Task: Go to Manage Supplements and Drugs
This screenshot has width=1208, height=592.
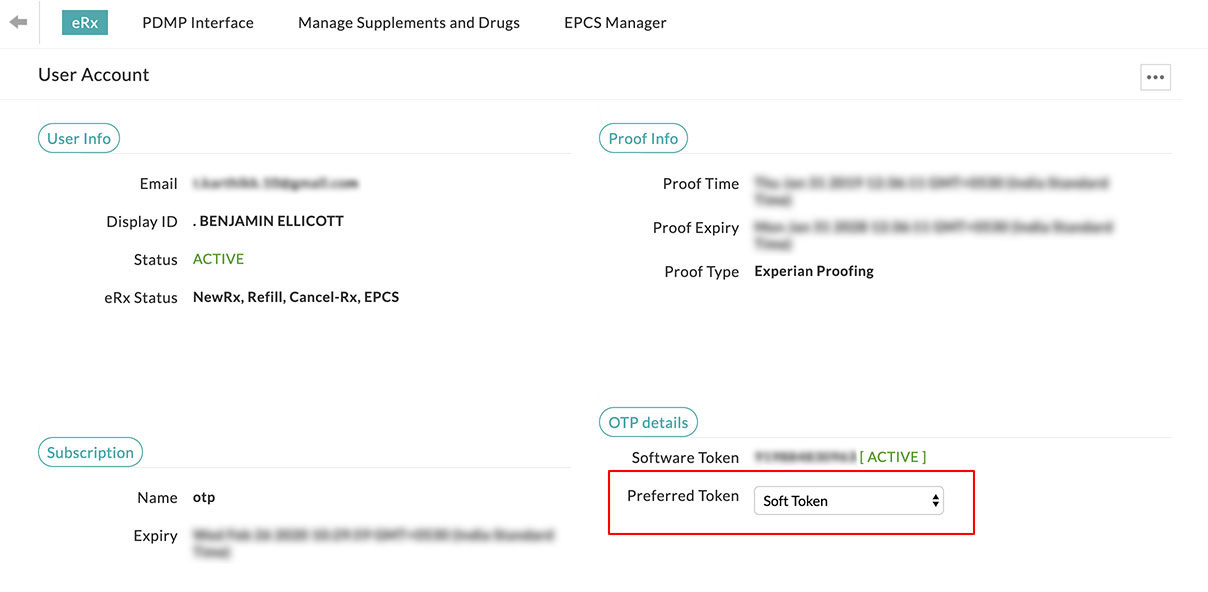Action: click(x=409, y=22)
